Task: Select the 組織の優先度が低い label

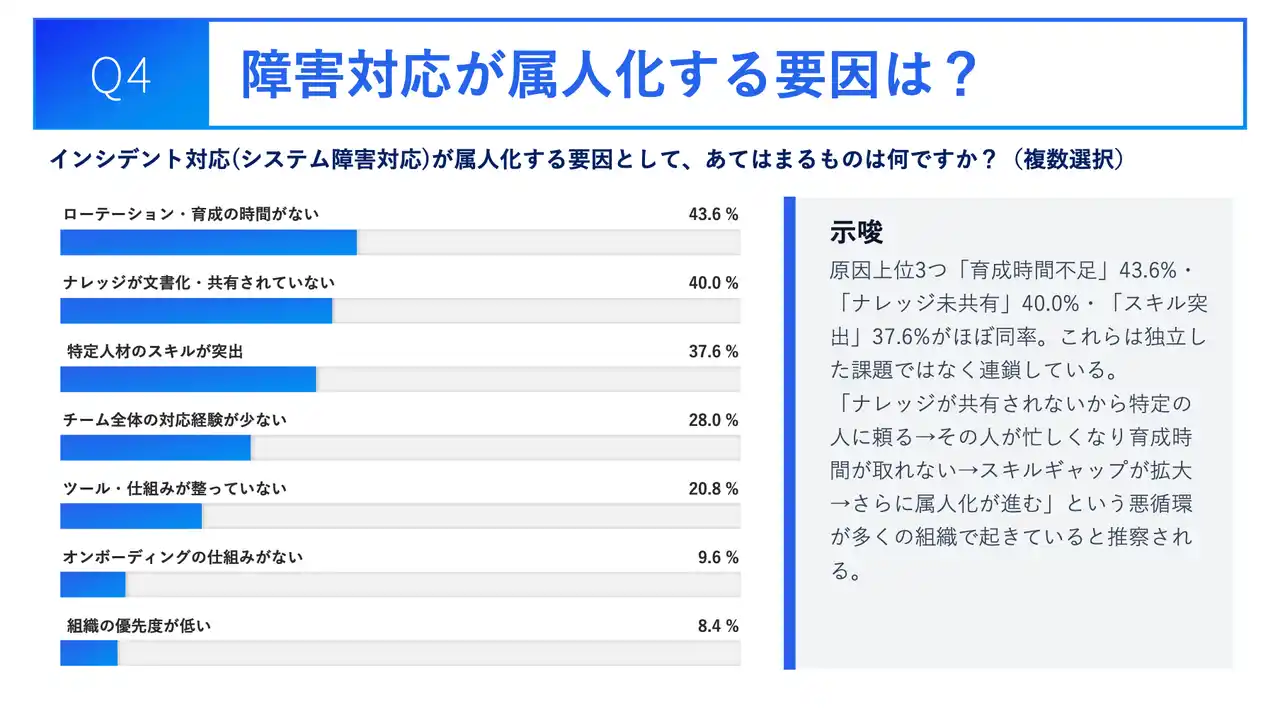Action: click(139, 626)
